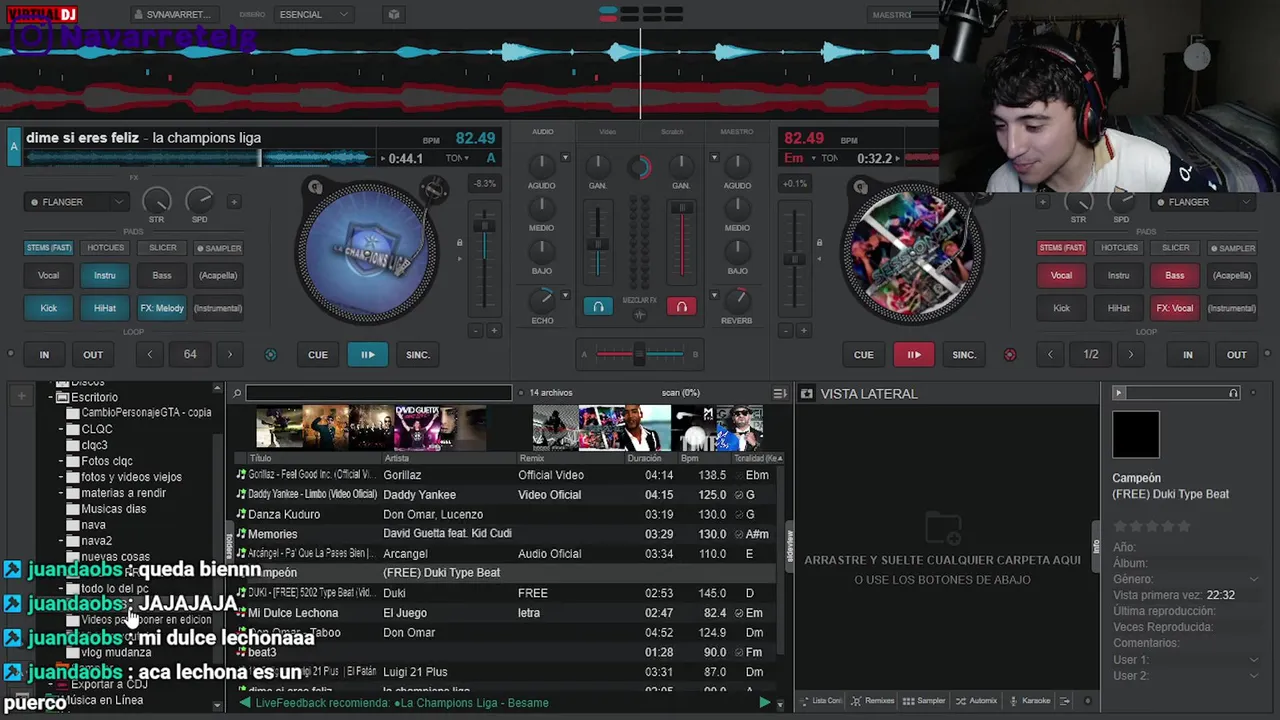Toggle left deck headphone cue button
The height and width of the screenshot is (720, 1280).
[598, 307]
